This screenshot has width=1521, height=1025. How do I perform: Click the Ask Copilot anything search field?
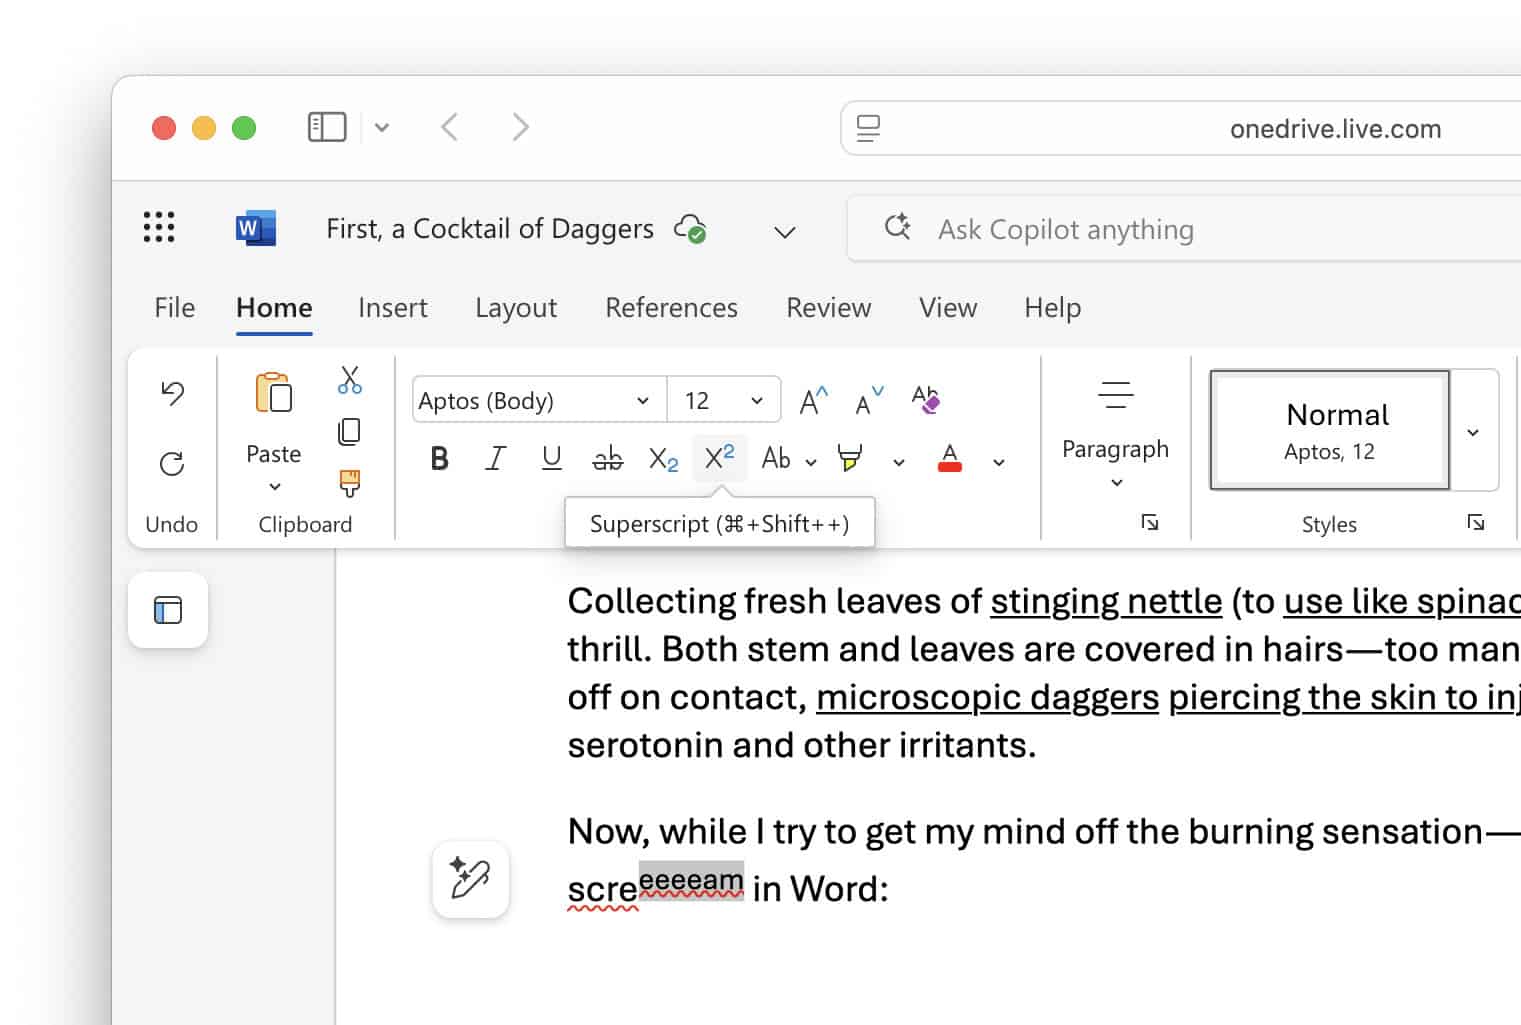(x=1100, y=229)
